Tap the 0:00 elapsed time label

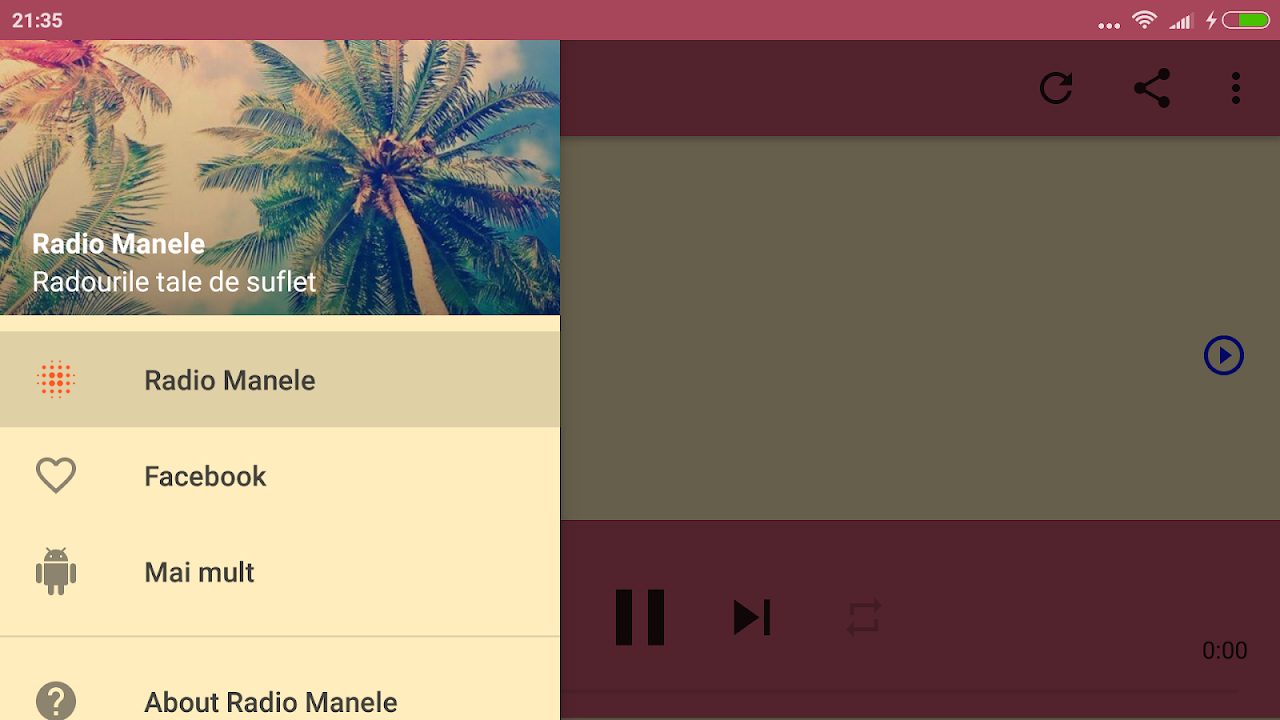(x=1224, y=651)
